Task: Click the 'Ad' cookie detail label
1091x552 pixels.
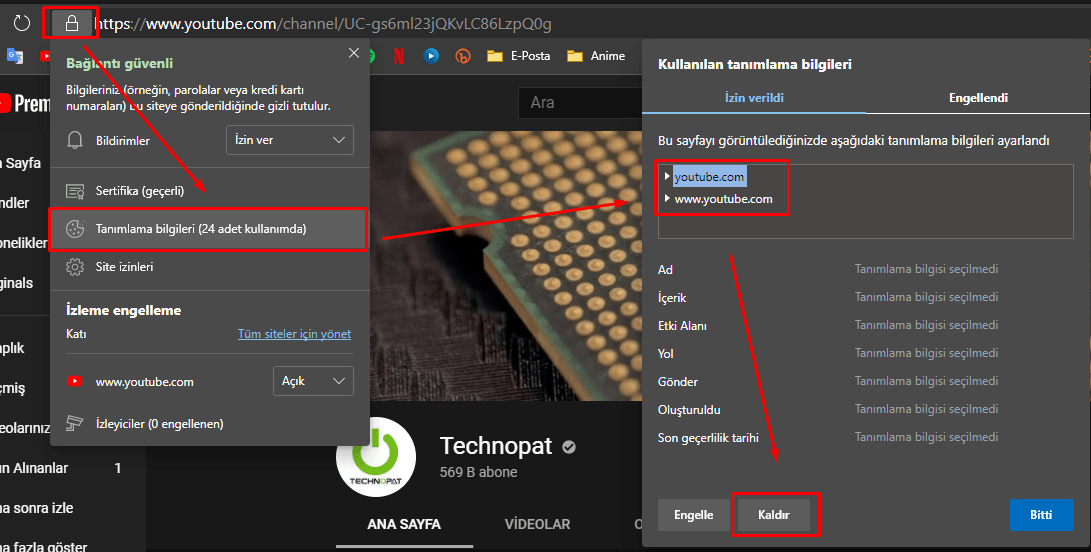Action: point(665,269)
